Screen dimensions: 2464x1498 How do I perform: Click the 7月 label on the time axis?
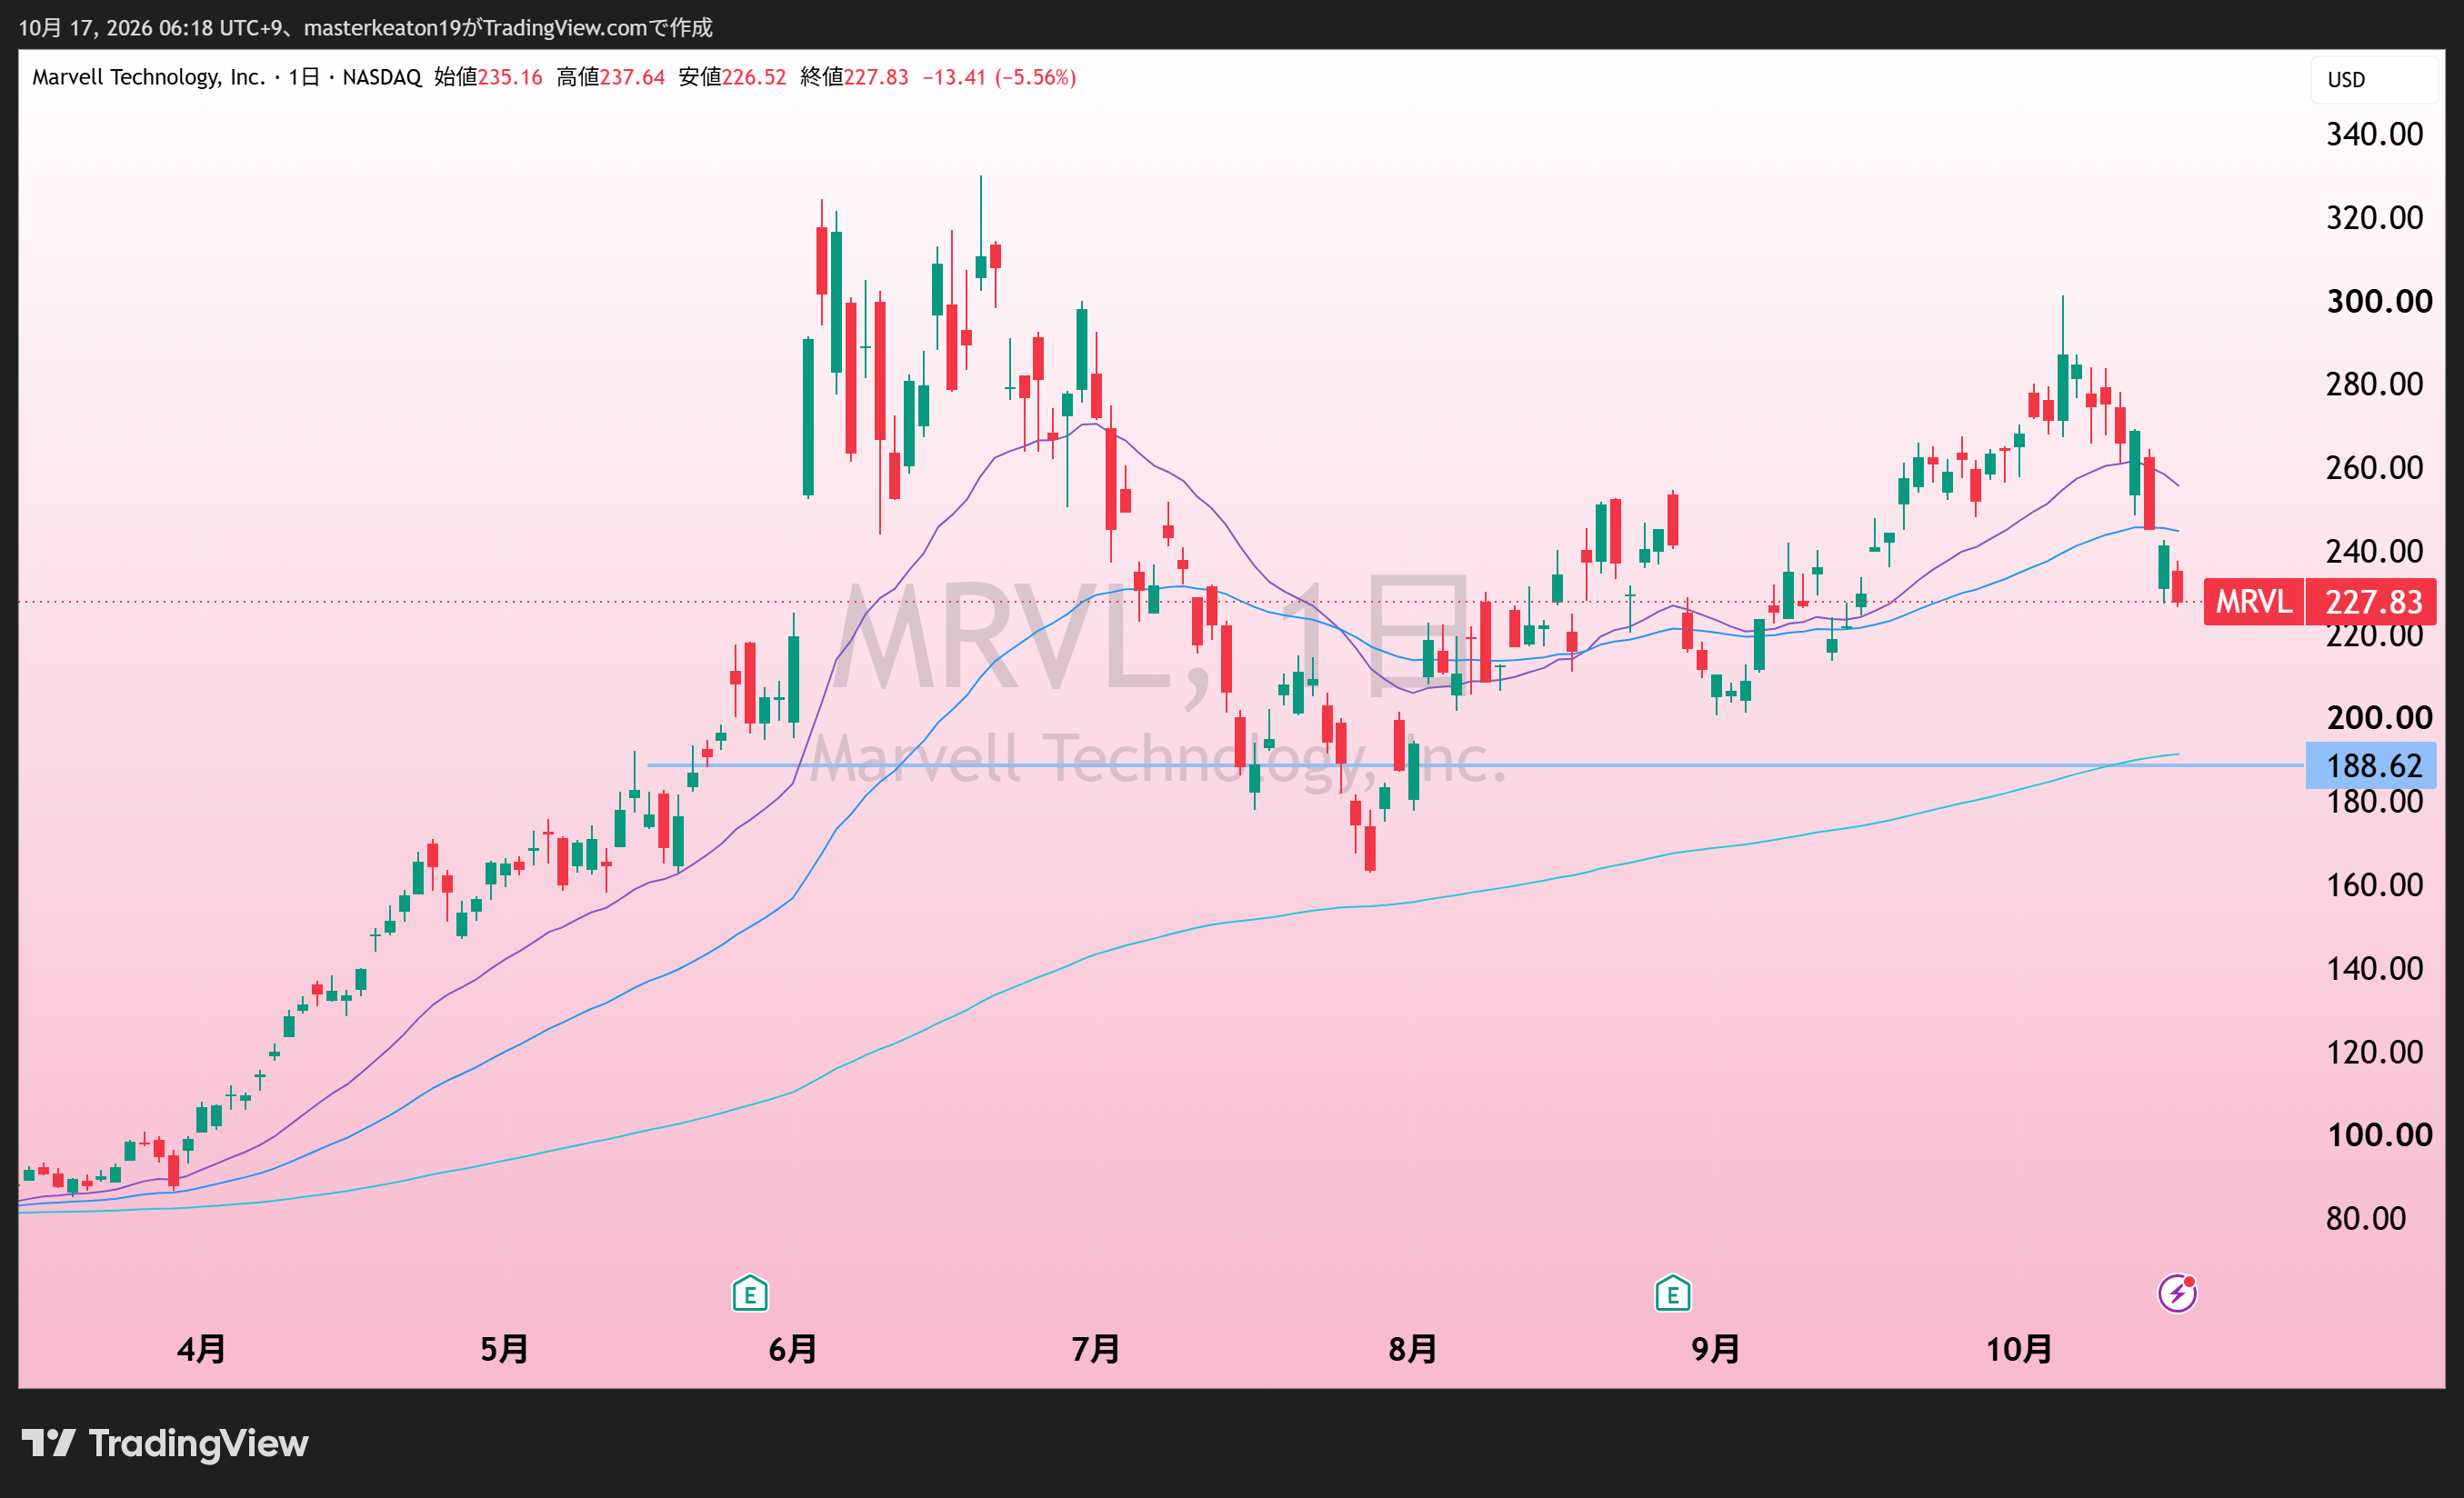[1096, 1349]
